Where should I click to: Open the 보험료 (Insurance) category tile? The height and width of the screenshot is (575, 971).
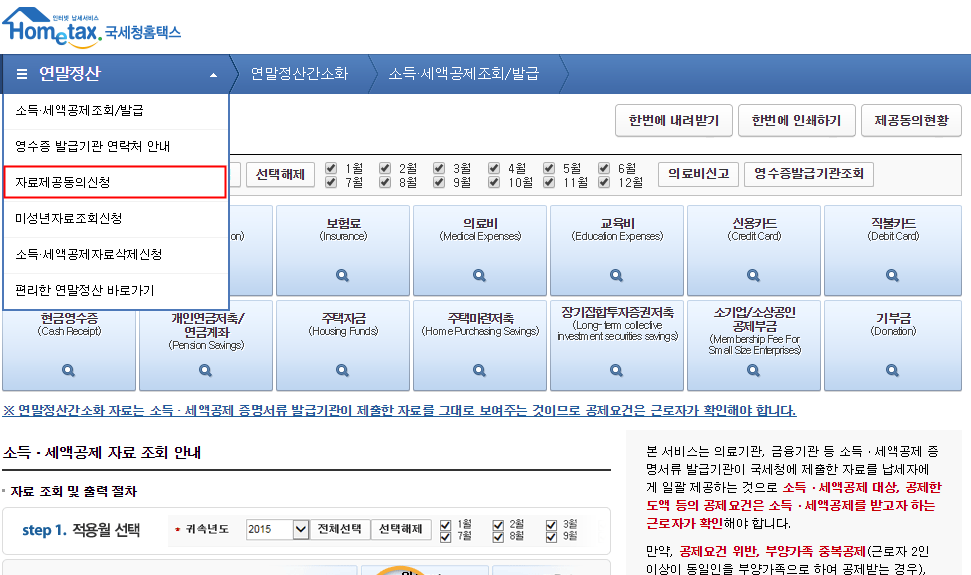pyautogui.click(x=343, y=251)
